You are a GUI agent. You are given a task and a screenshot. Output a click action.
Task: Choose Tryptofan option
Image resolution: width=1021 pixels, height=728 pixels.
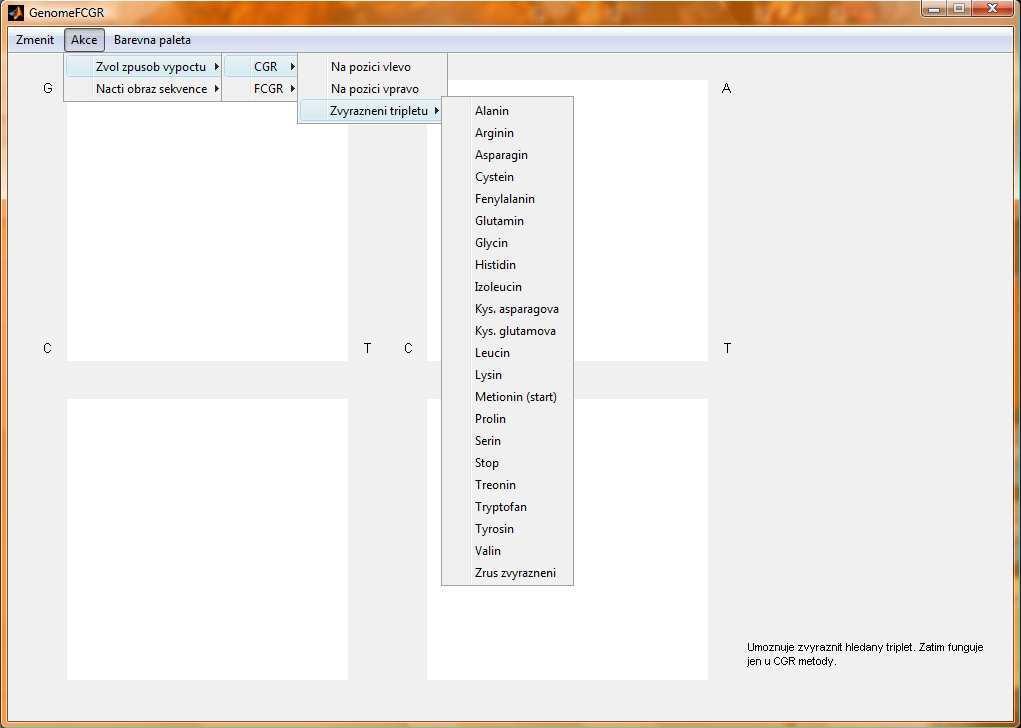point(507,507)
